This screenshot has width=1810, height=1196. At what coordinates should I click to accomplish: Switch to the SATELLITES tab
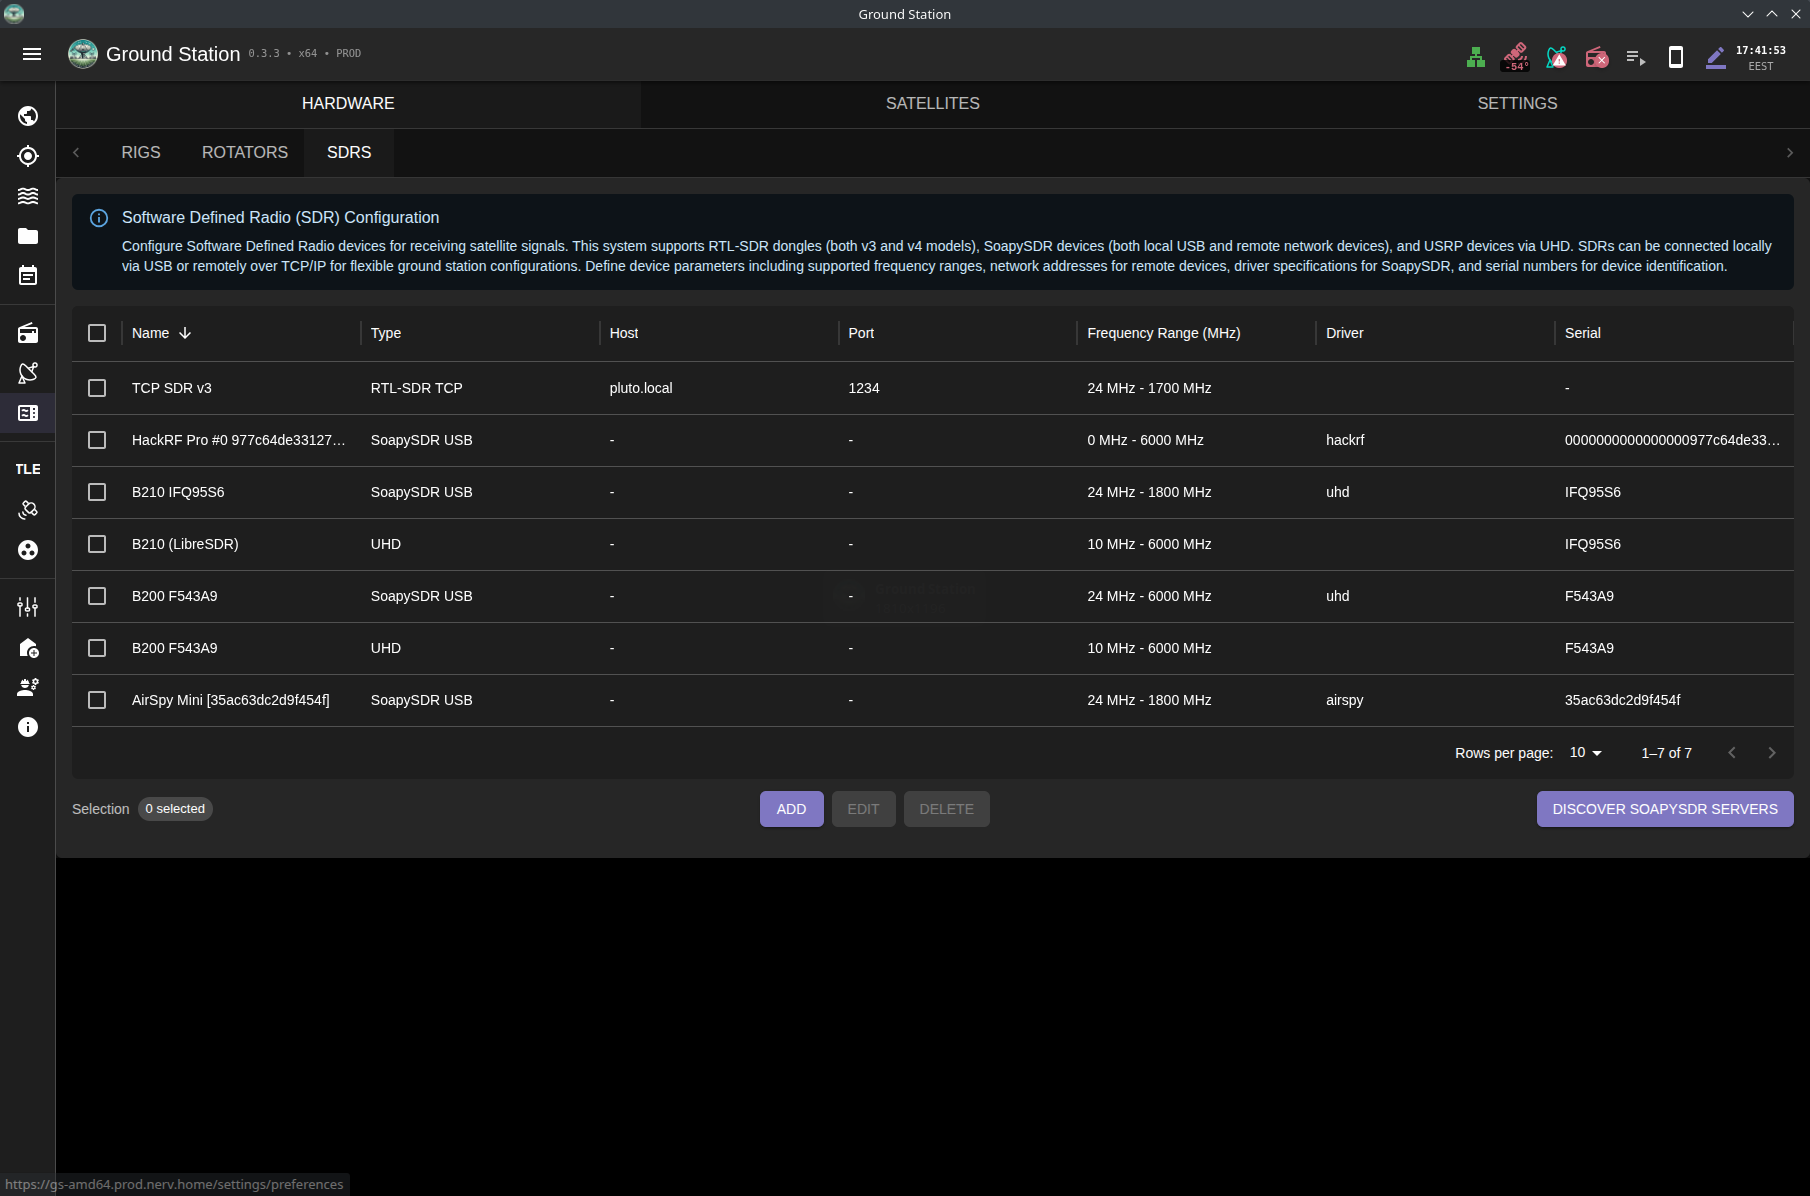pyautogui.click(x=932, y=104)
